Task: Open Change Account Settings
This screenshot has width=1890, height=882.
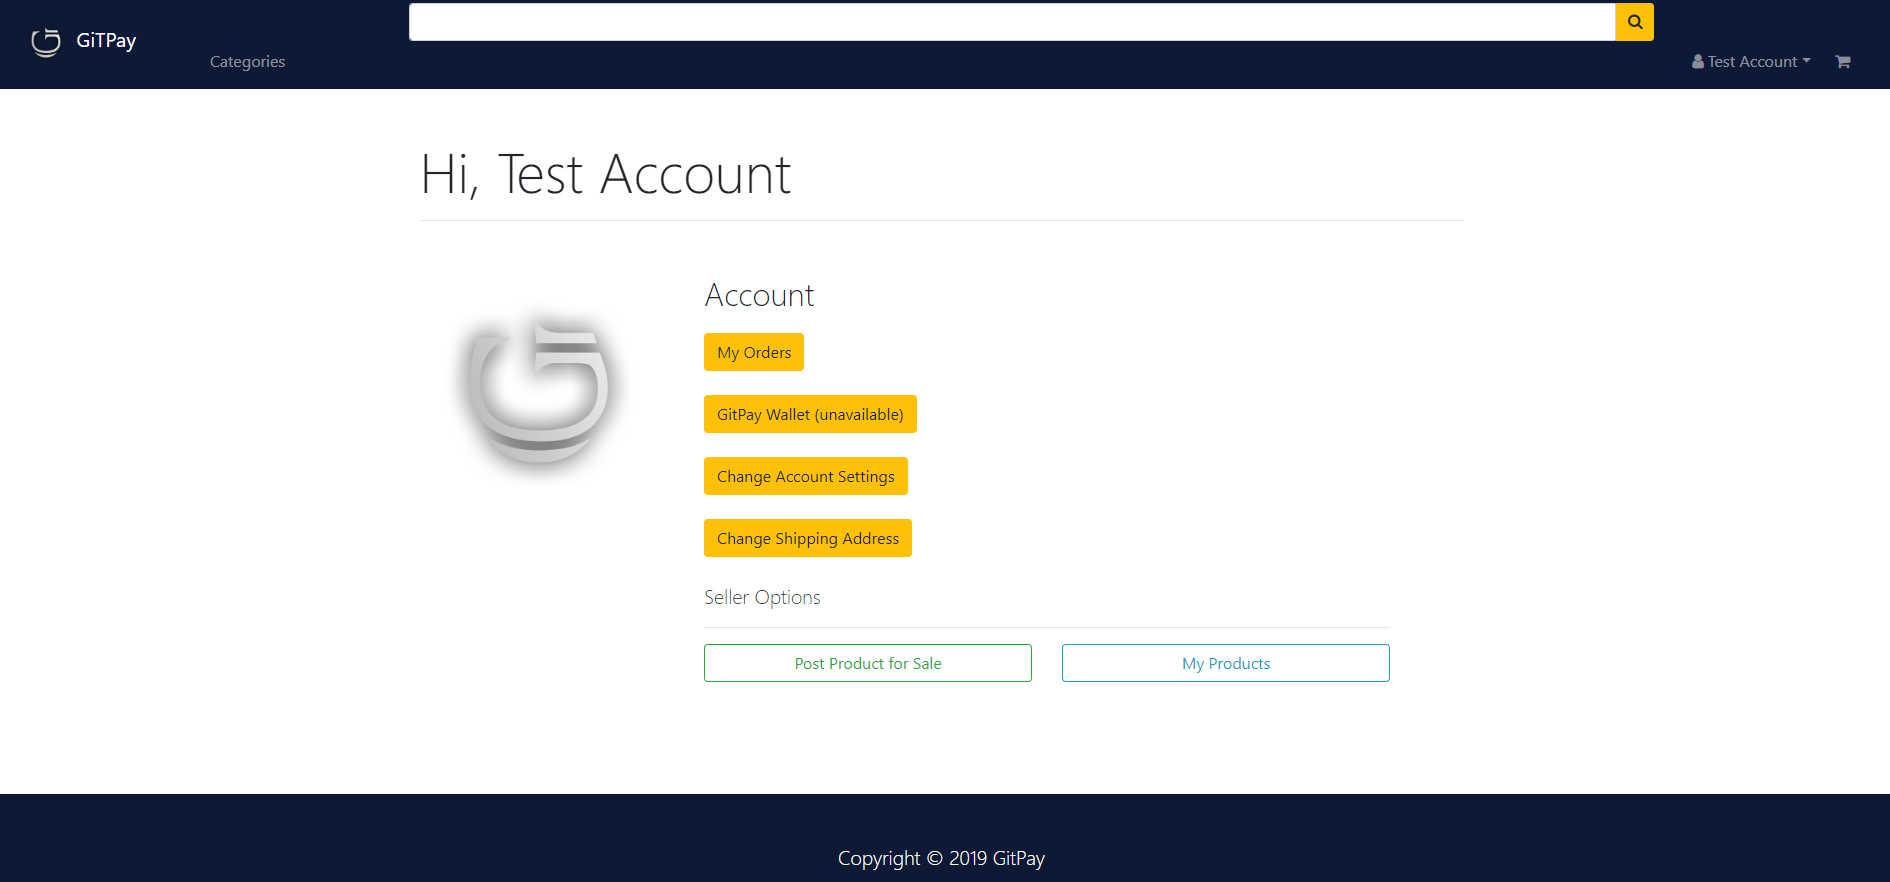Action: coord(806,476)
